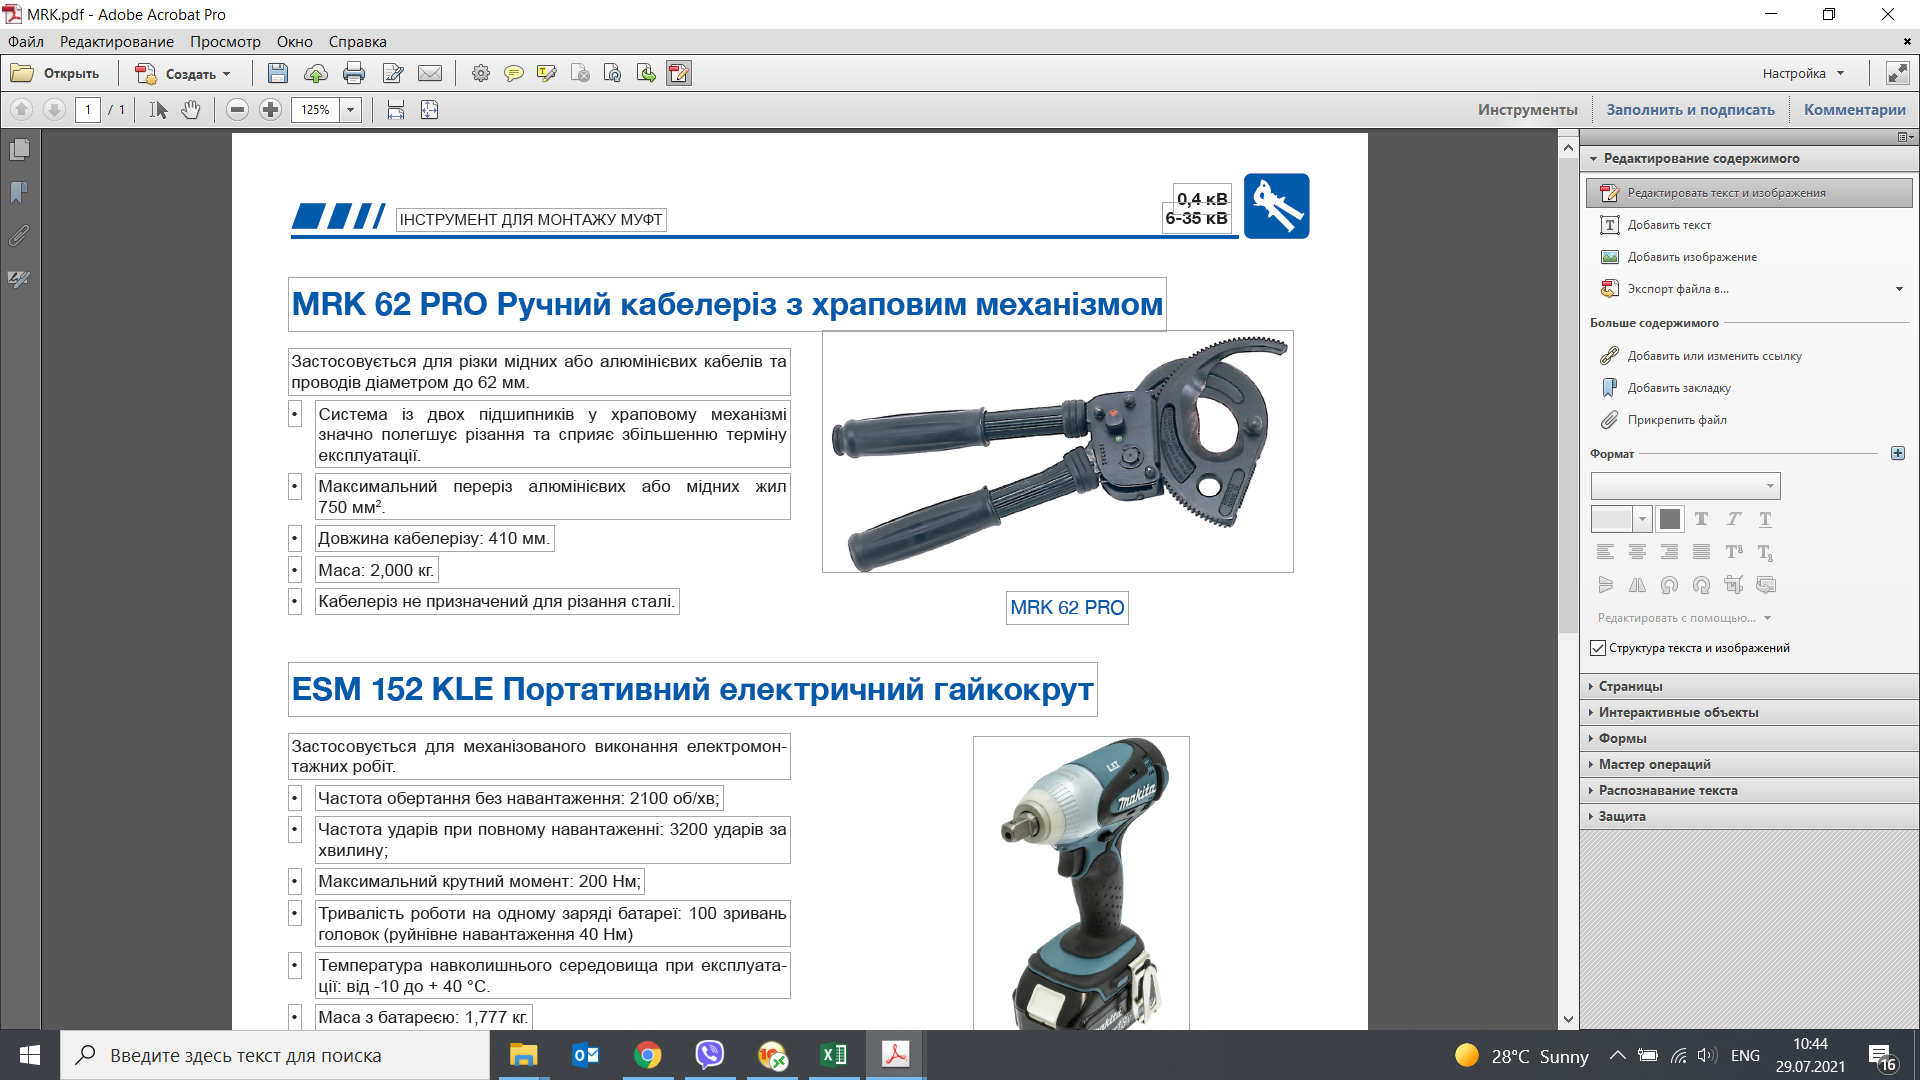1920x1080 pixels.
Task: Select 'Редактировать текст и изображения' tool
Action: coord(1749,193)
